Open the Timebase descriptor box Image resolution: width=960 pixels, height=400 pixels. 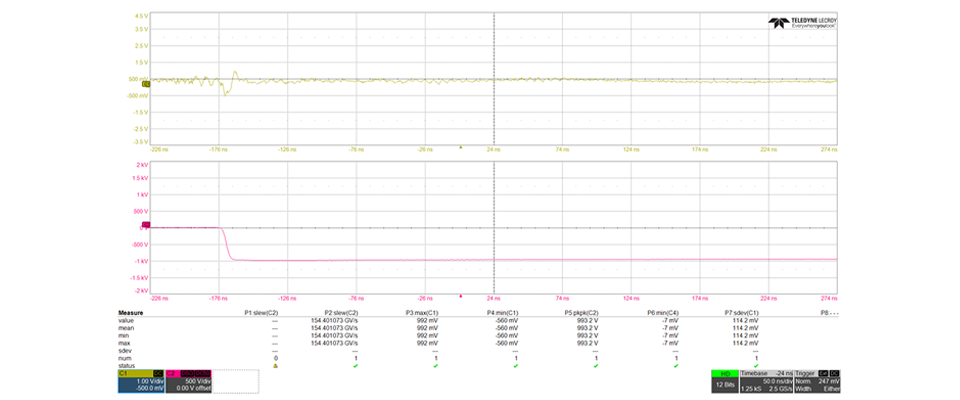click(767, 380)
